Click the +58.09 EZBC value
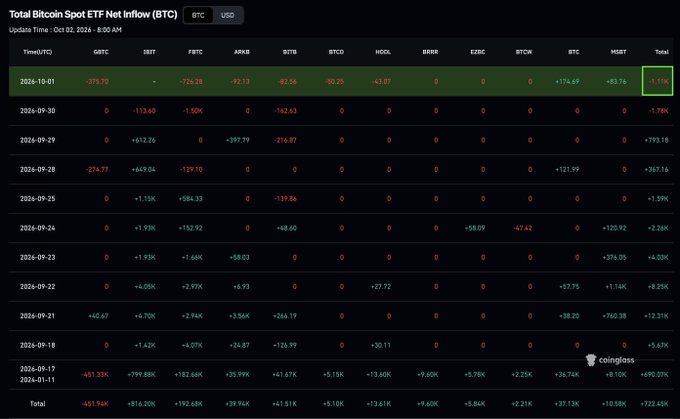Screen dimensions: 680x419 (x=475, y=228)
